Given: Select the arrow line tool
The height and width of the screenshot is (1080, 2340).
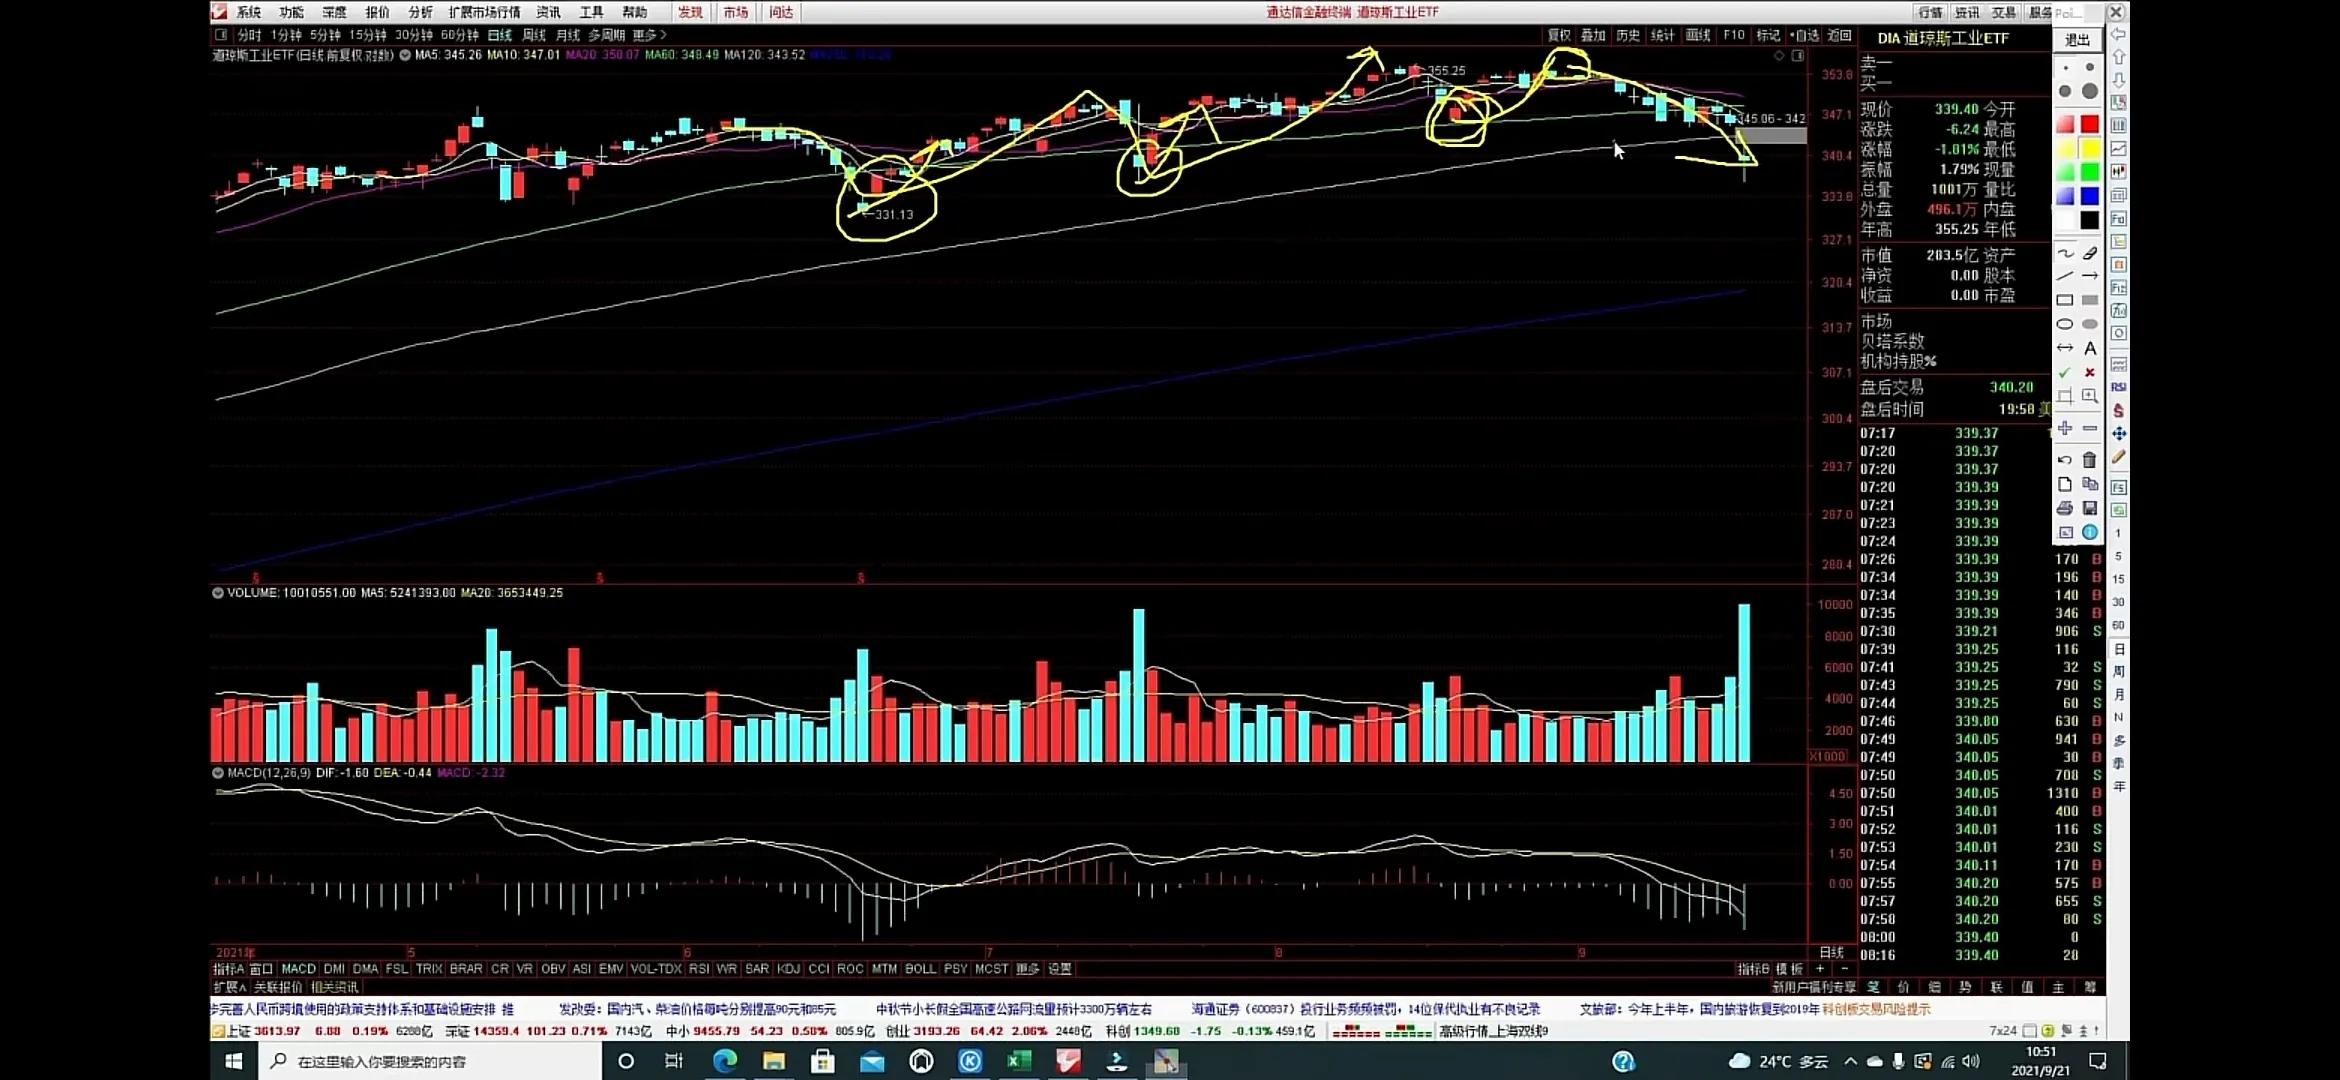Looking at the screenshot, I should (2090, 276).
